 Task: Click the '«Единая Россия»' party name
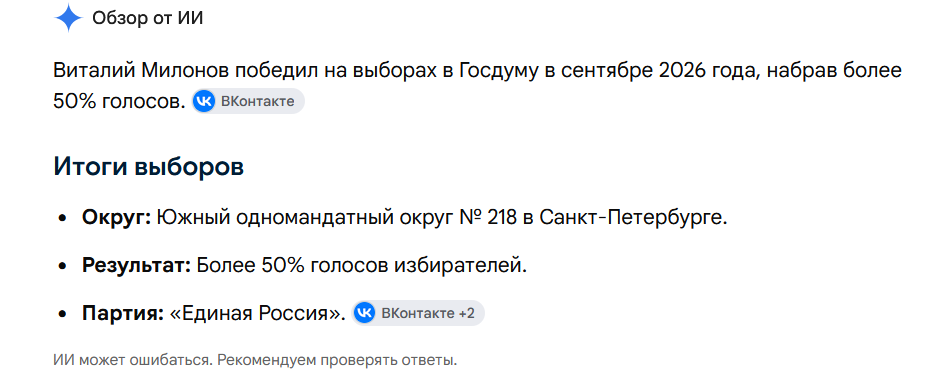point(257,313)
